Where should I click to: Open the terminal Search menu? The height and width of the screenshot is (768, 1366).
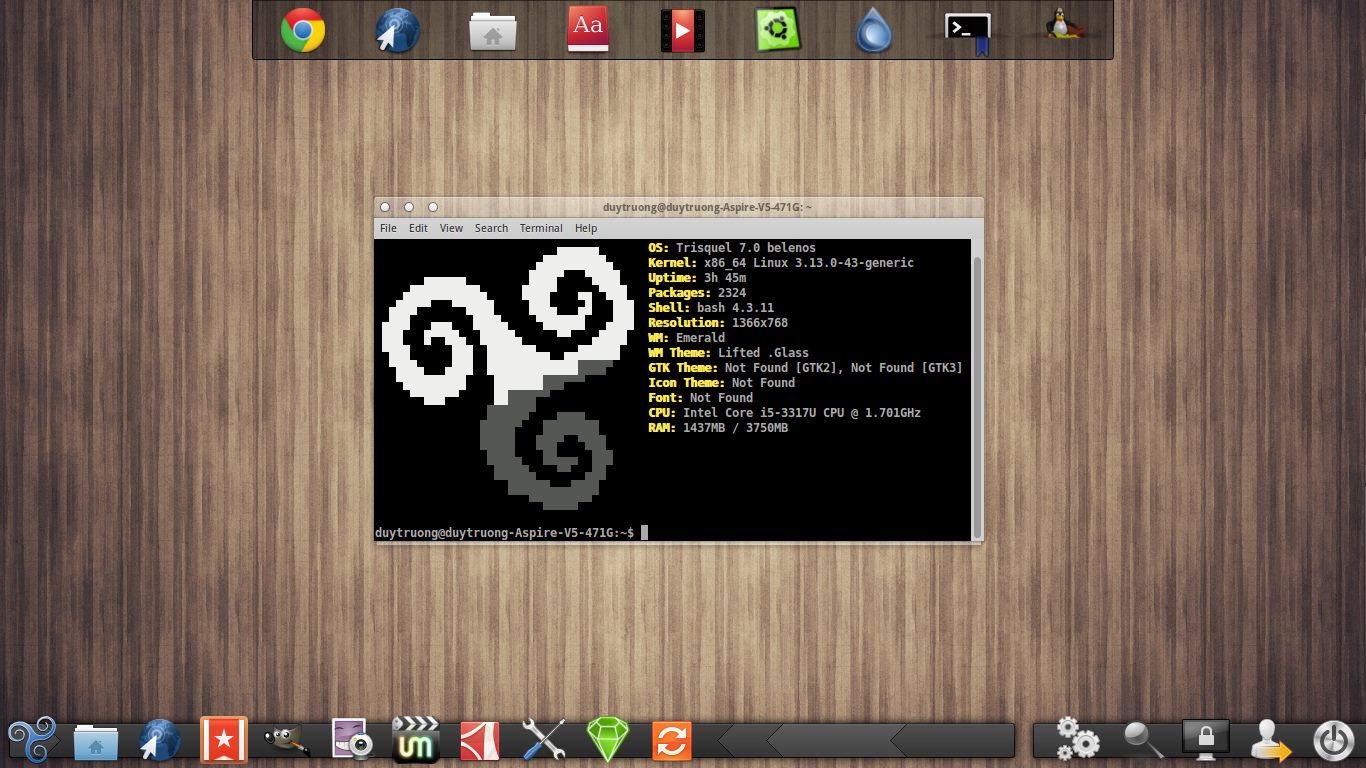tap(491, 228)
